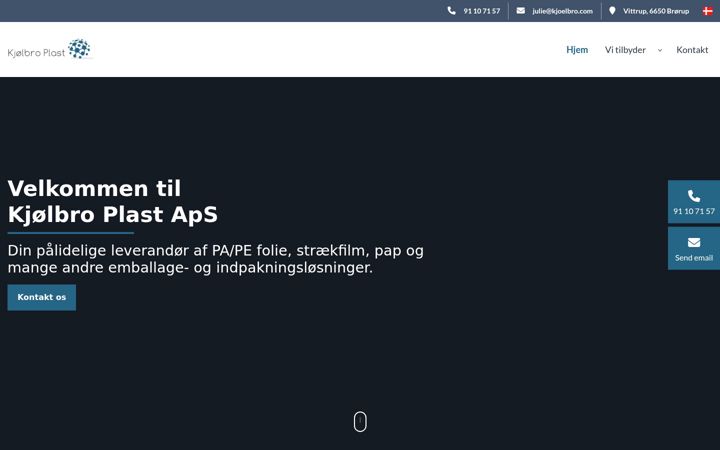Click the Send email side button label

point(694,258)
